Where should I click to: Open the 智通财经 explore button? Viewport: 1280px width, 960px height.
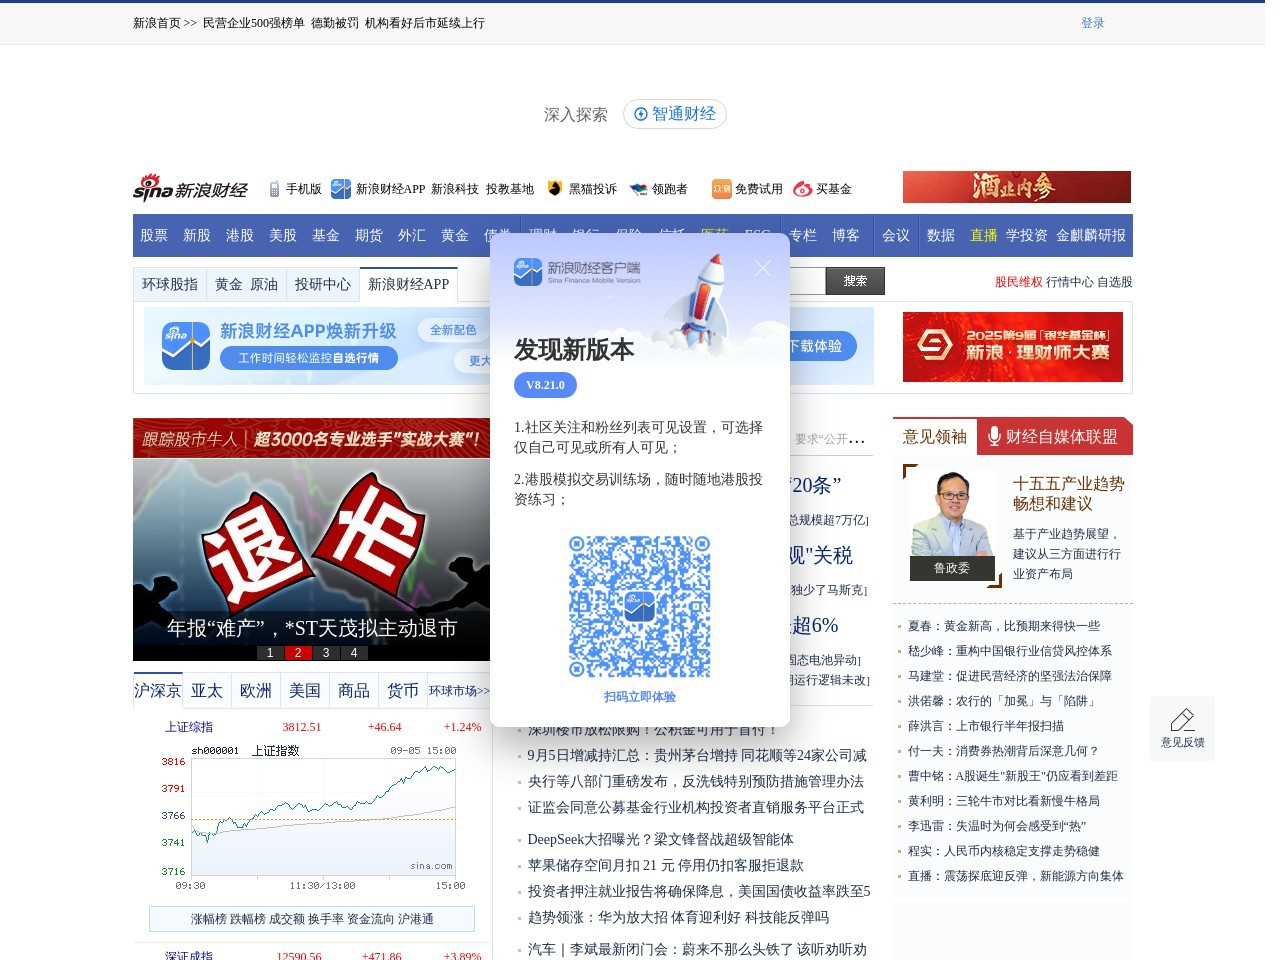675,114
